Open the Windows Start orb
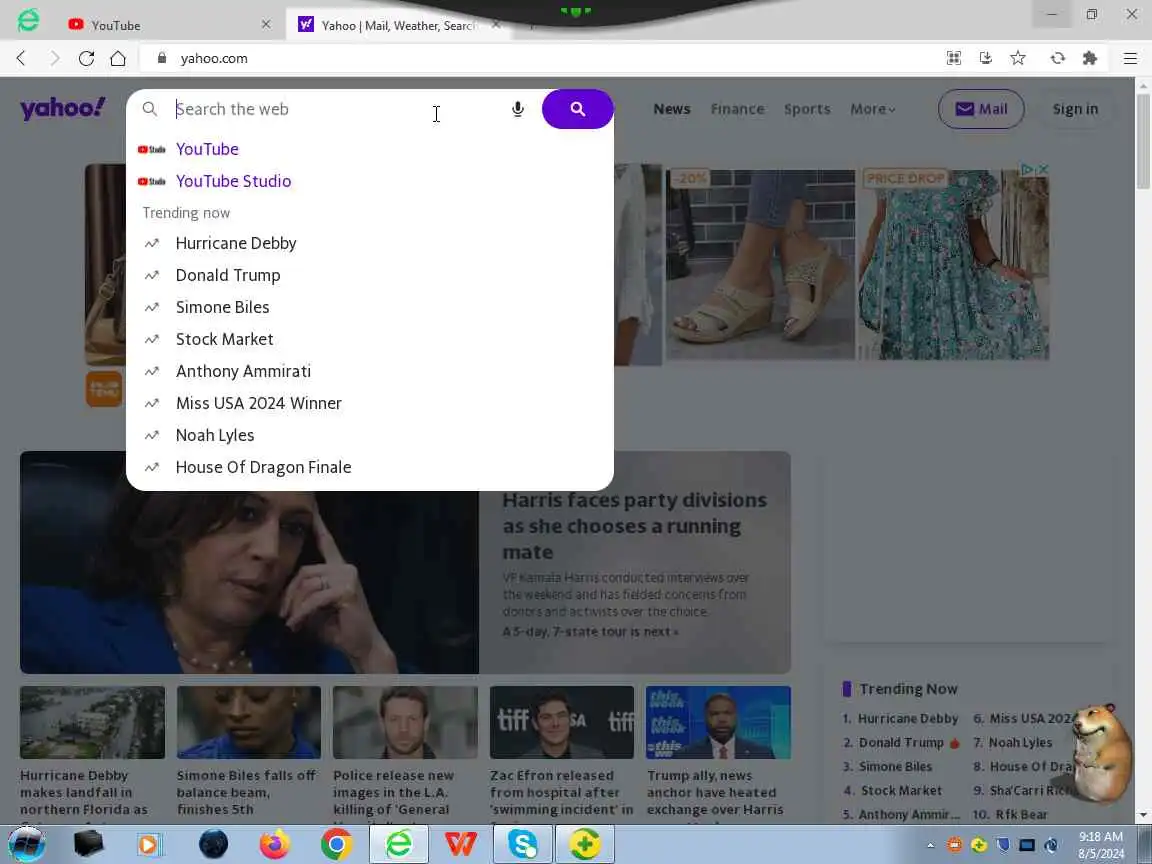Image resolution: width=1152 pixels, height=864 pixels. (26, 844)
